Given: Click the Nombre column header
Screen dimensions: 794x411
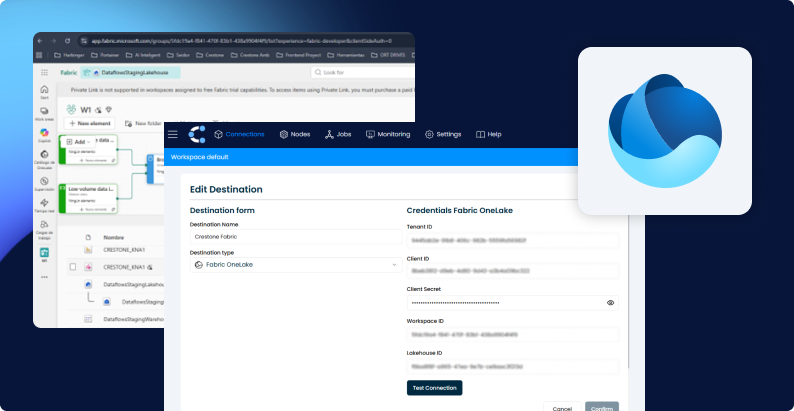Looking at the screenshot, I should pyautogui.click(x=113, y=237).
